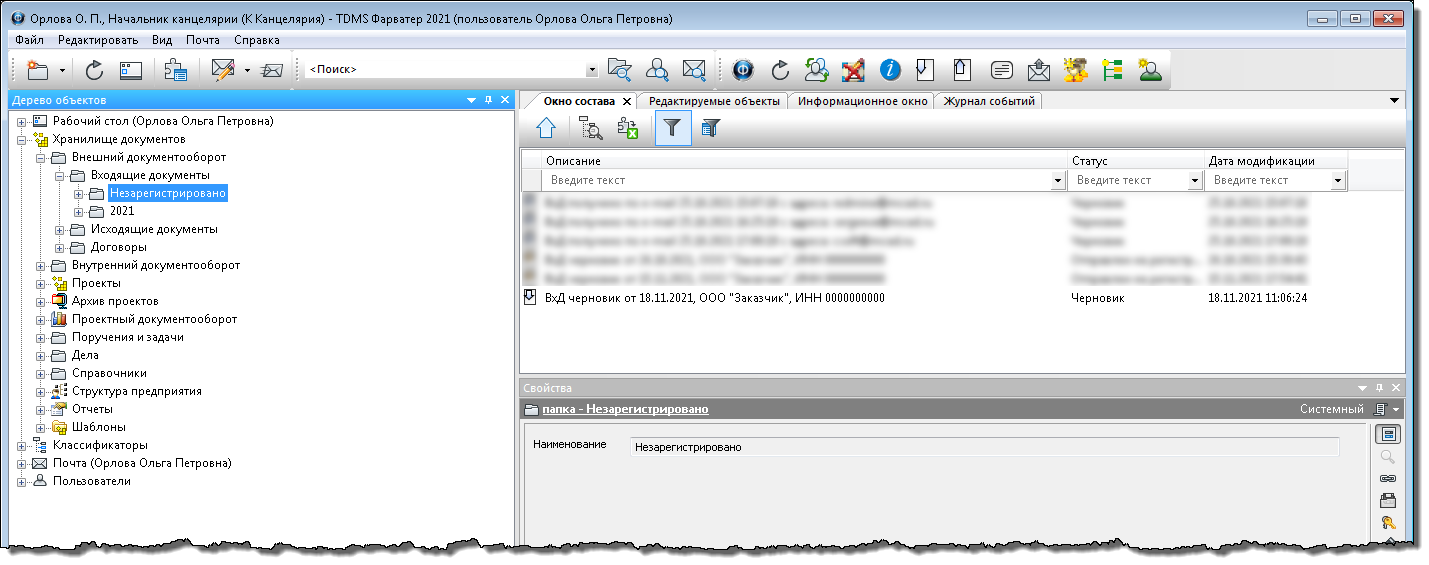Switch to the Журнал событий tab

pos(989,101)
